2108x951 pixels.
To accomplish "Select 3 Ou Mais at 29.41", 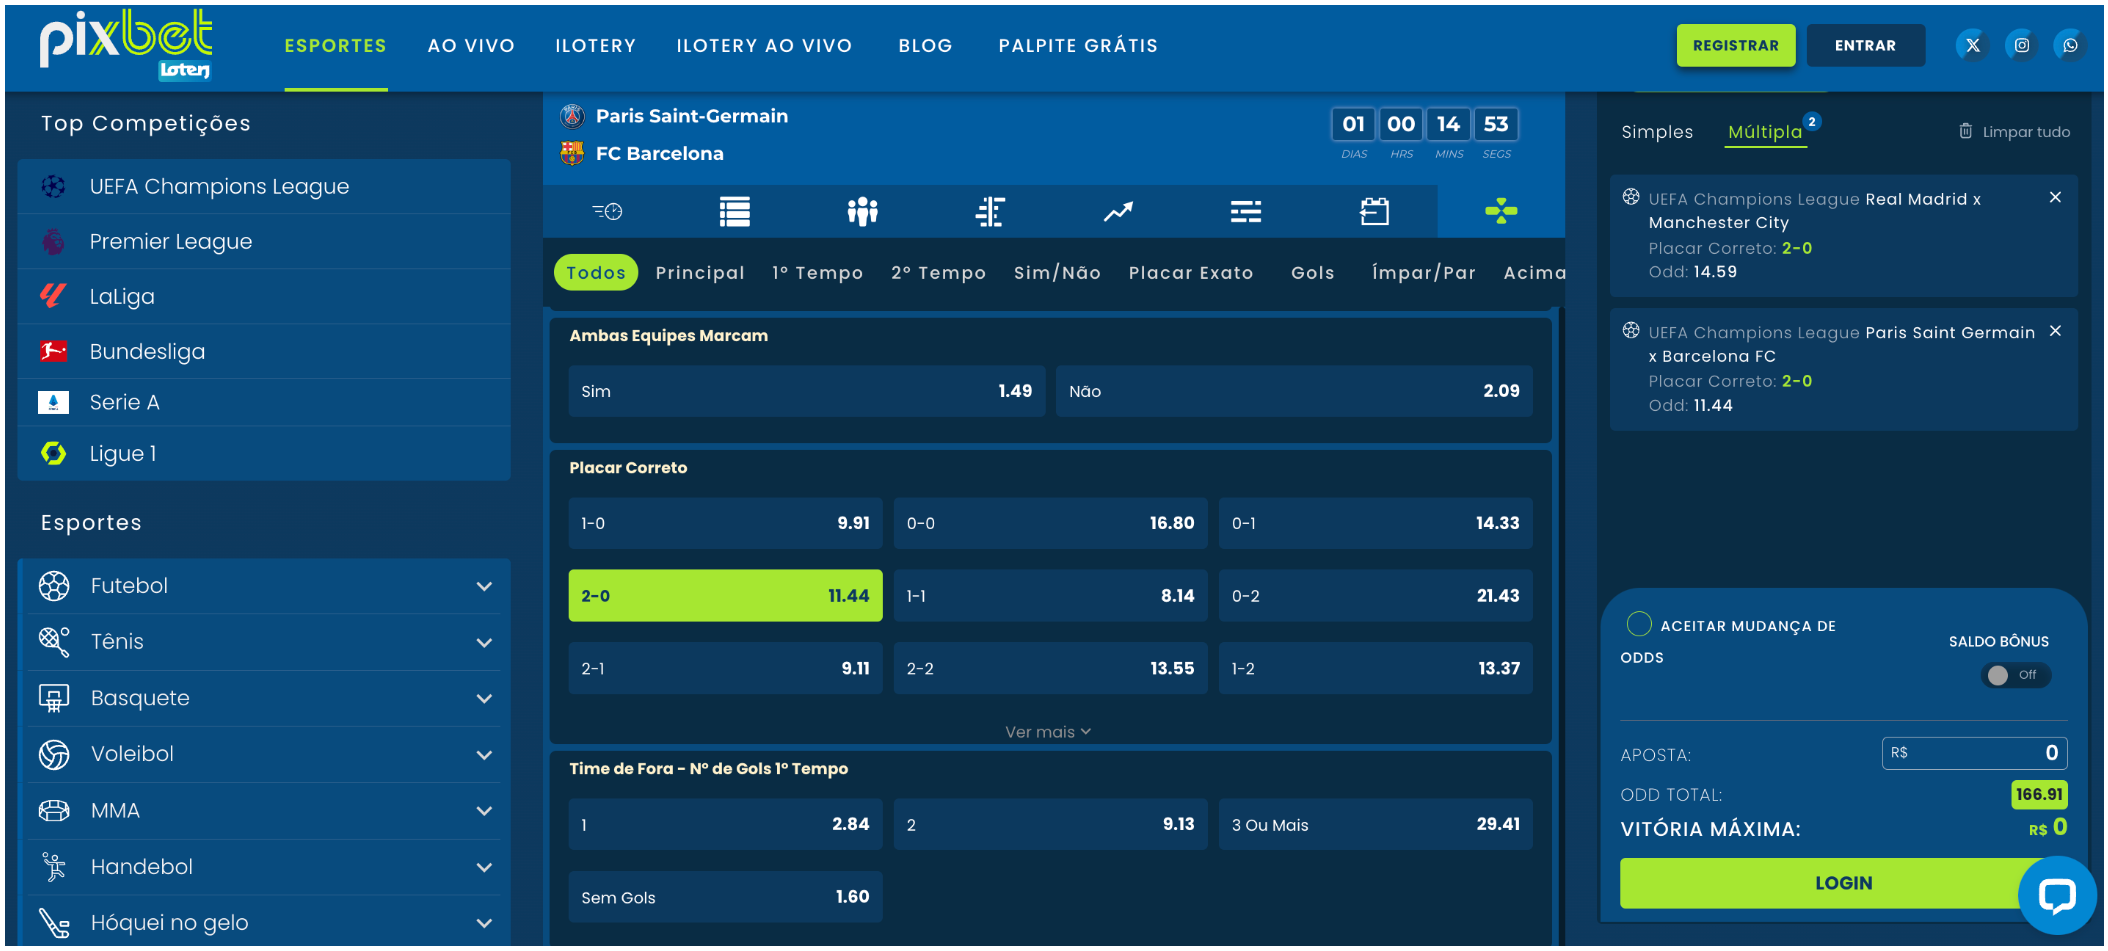I will coord(1375,824).
